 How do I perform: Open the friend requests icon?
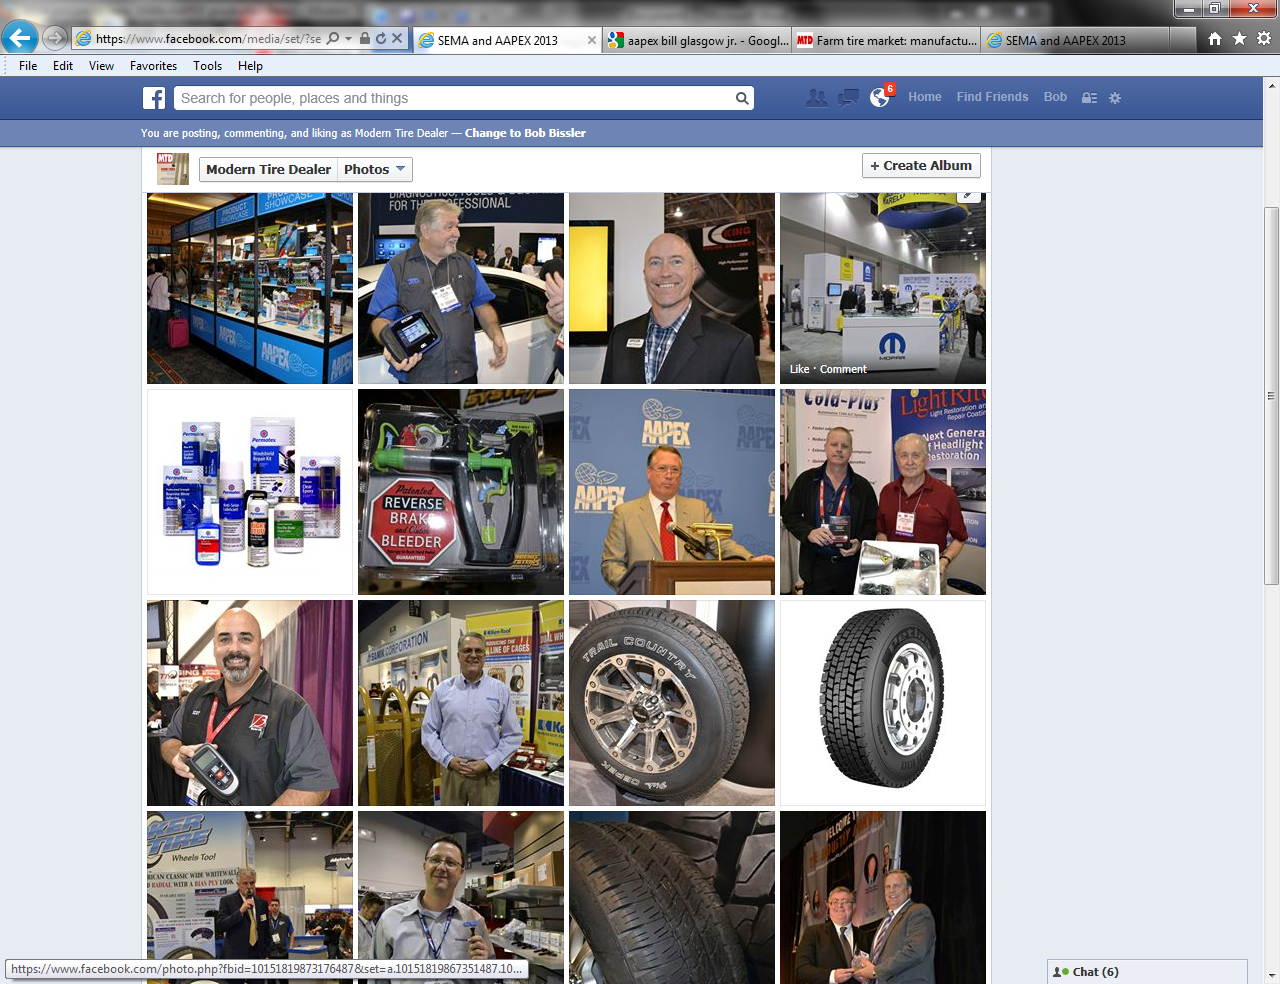[817, 98]
